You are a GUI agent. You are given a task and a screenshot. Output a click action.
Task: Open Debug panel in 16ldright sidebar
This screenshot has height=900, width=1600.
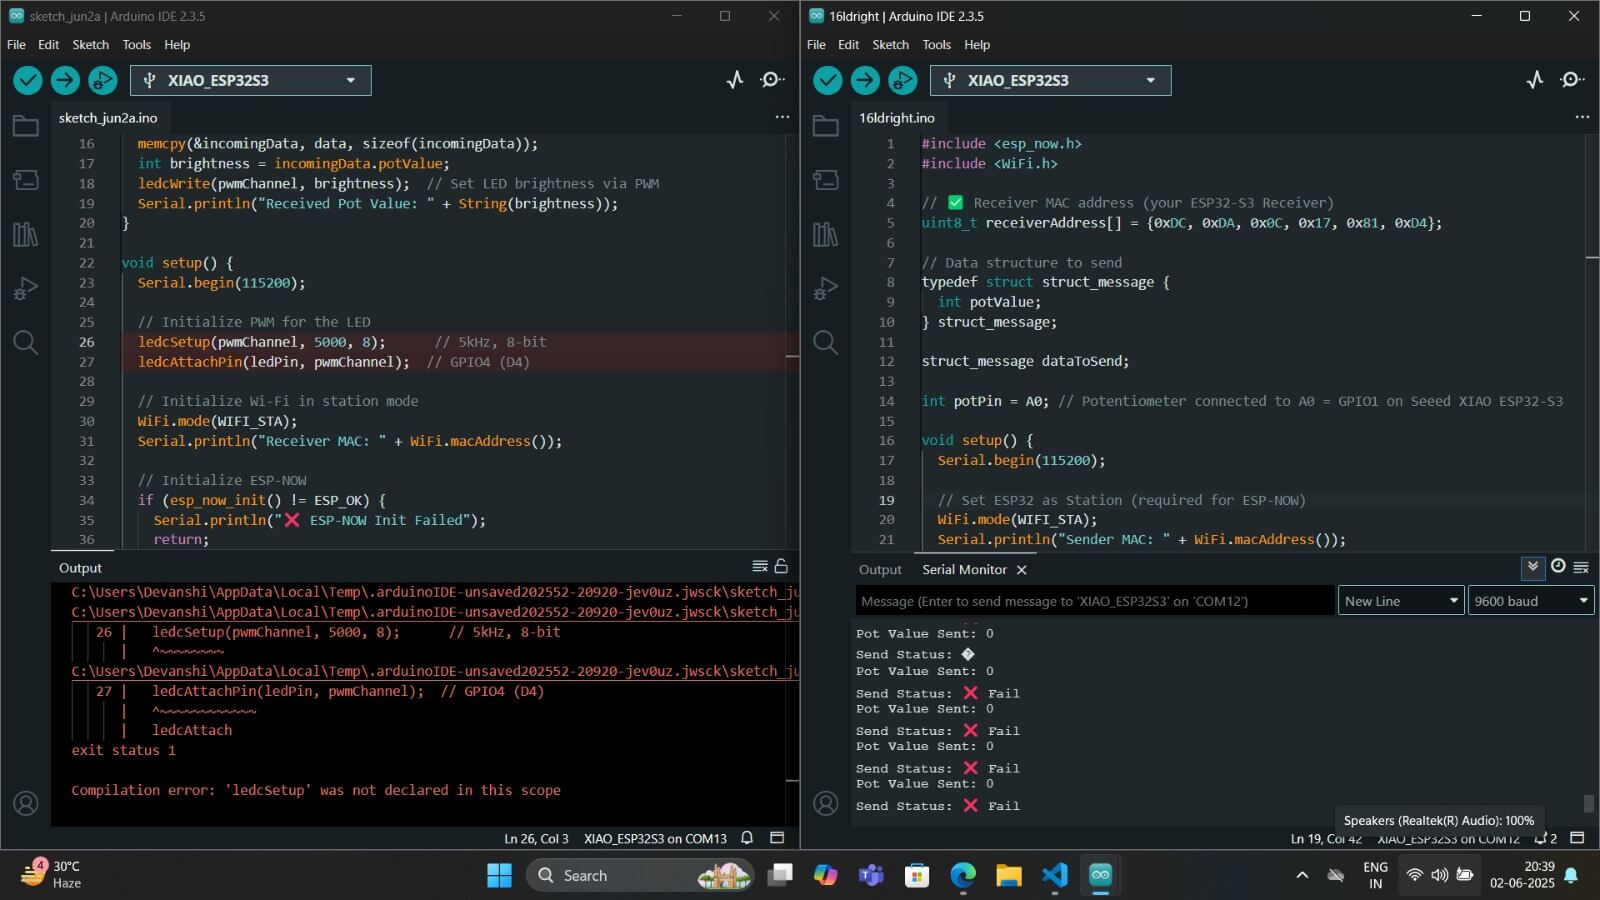tap(826, 288)
